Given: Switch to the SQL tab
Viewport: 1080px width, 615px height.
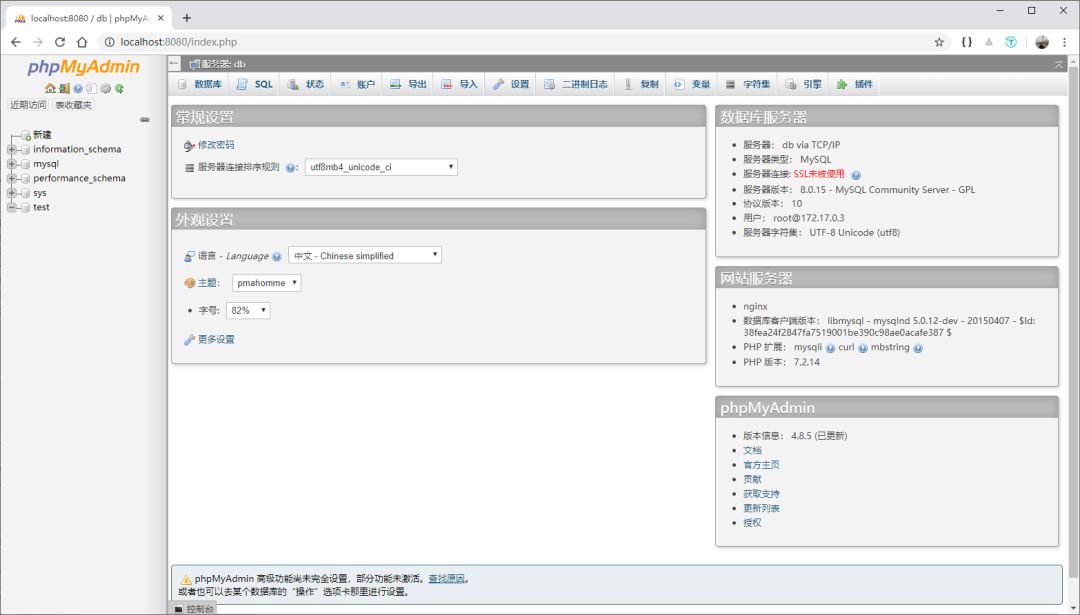Looking at the screenshot, I should tap(255, 84).
